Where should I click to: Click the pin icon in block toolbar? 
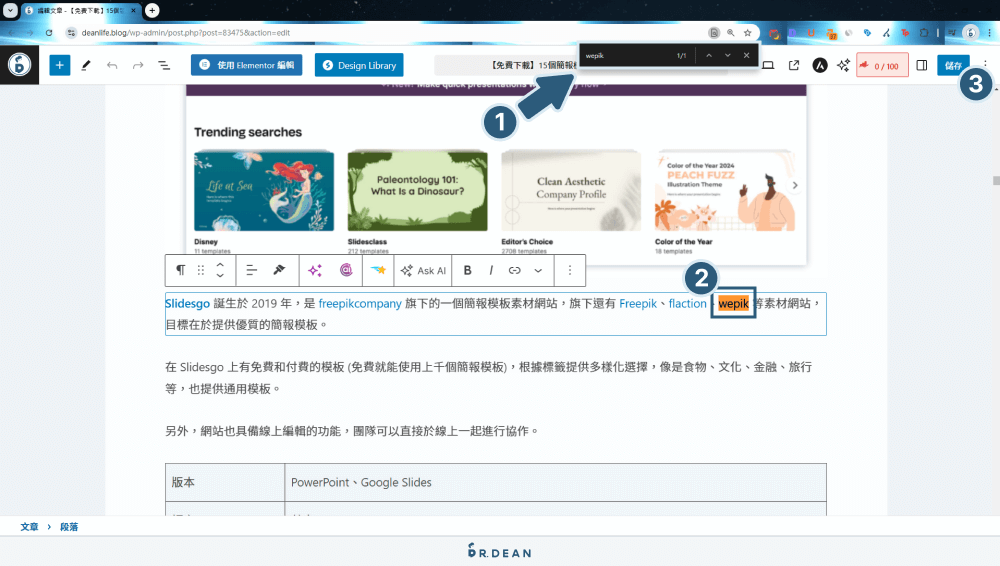[279, 270]
